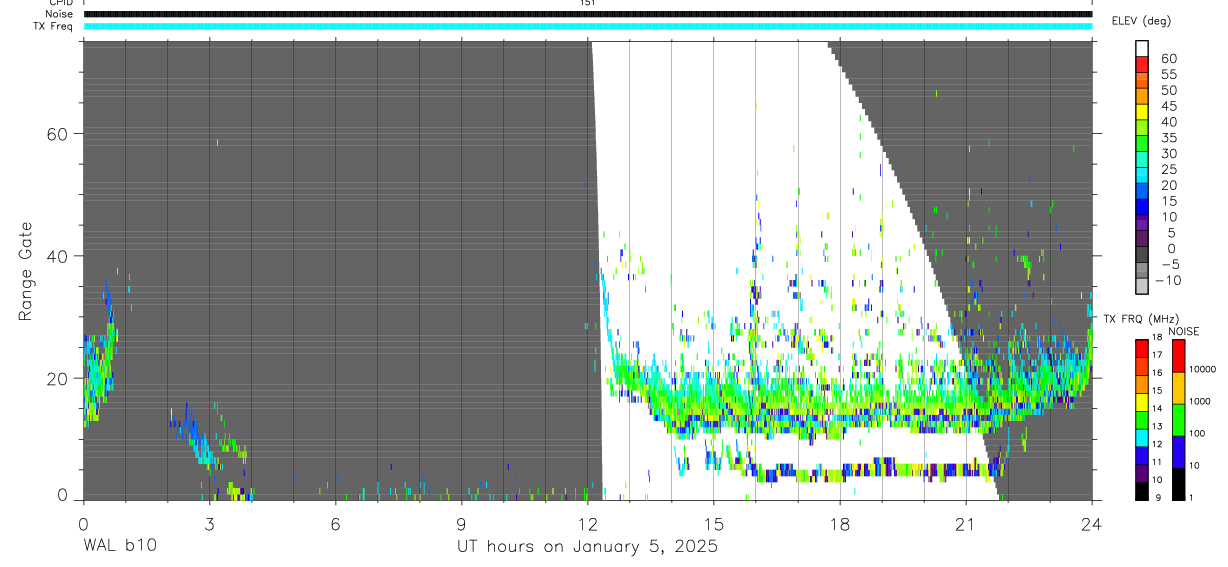Select the green 100 noise level block

pyautogui.click(x=1177, y=419)
